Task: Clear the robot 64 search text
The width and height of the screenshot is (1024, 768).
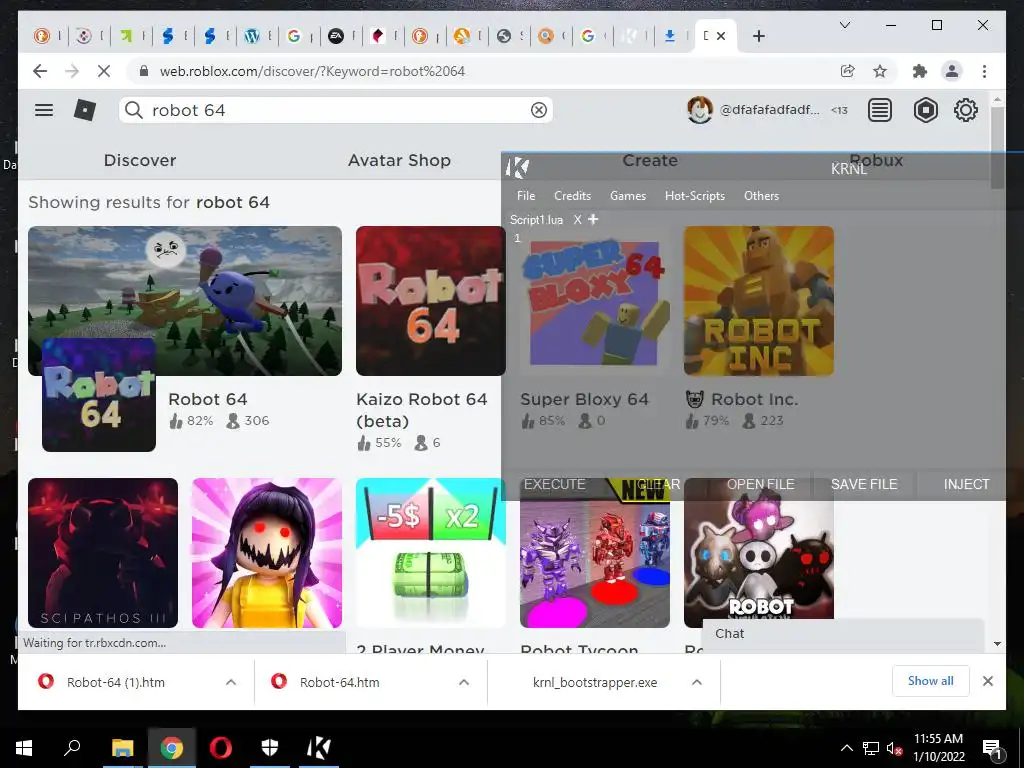Action: click(539, 110)
